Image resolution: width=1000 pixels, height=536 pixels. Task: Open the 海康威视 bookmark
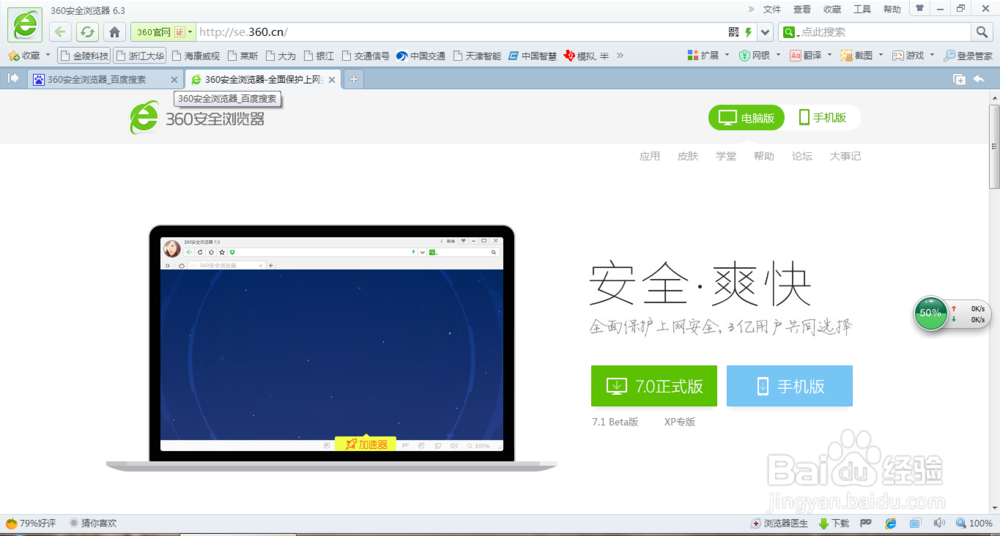[x=195, y=56]
